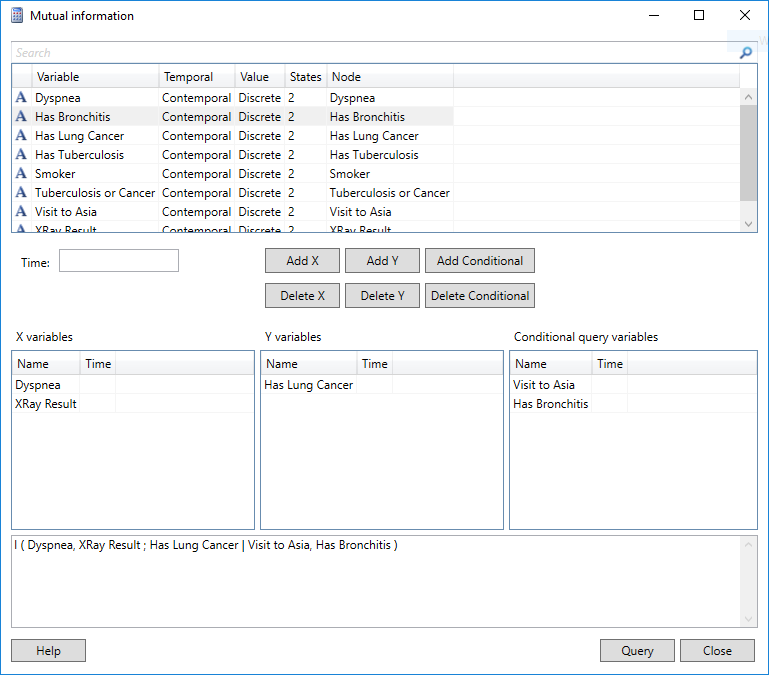The image size is (769, 675).
Task: Sort the variable list by States column header
Action: tap(306, 77)
